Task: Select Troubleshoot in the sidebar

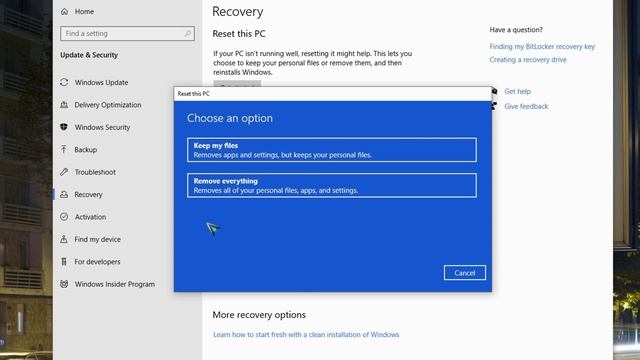Action: [95, 172]
